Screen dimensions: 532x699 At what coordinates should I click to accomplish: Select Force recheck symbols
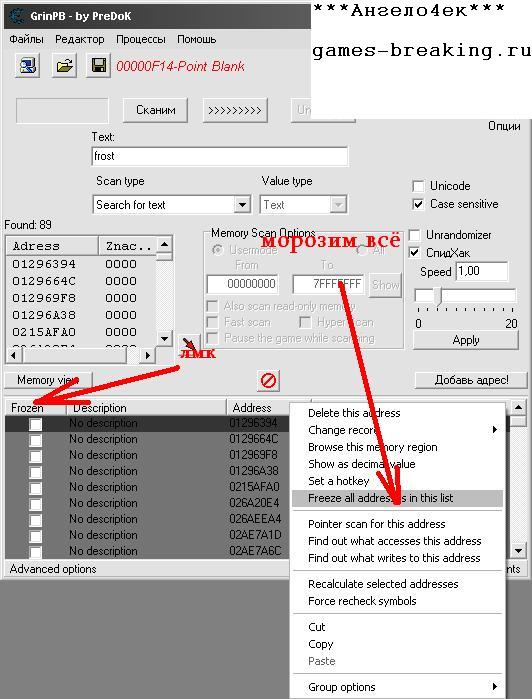pos(397,601)
